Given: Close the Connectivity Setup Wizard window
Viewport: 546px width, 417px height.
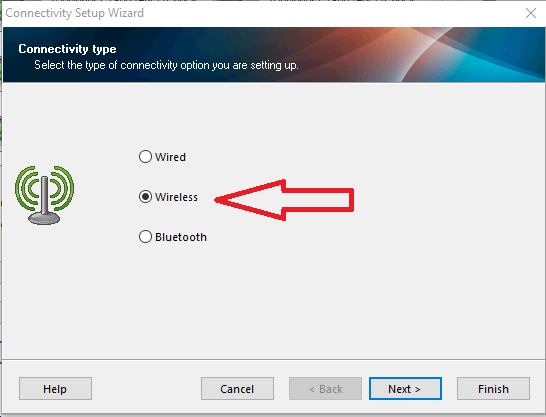Looking at the screenshot, I should pyautogui.click(x=531, y=13).
